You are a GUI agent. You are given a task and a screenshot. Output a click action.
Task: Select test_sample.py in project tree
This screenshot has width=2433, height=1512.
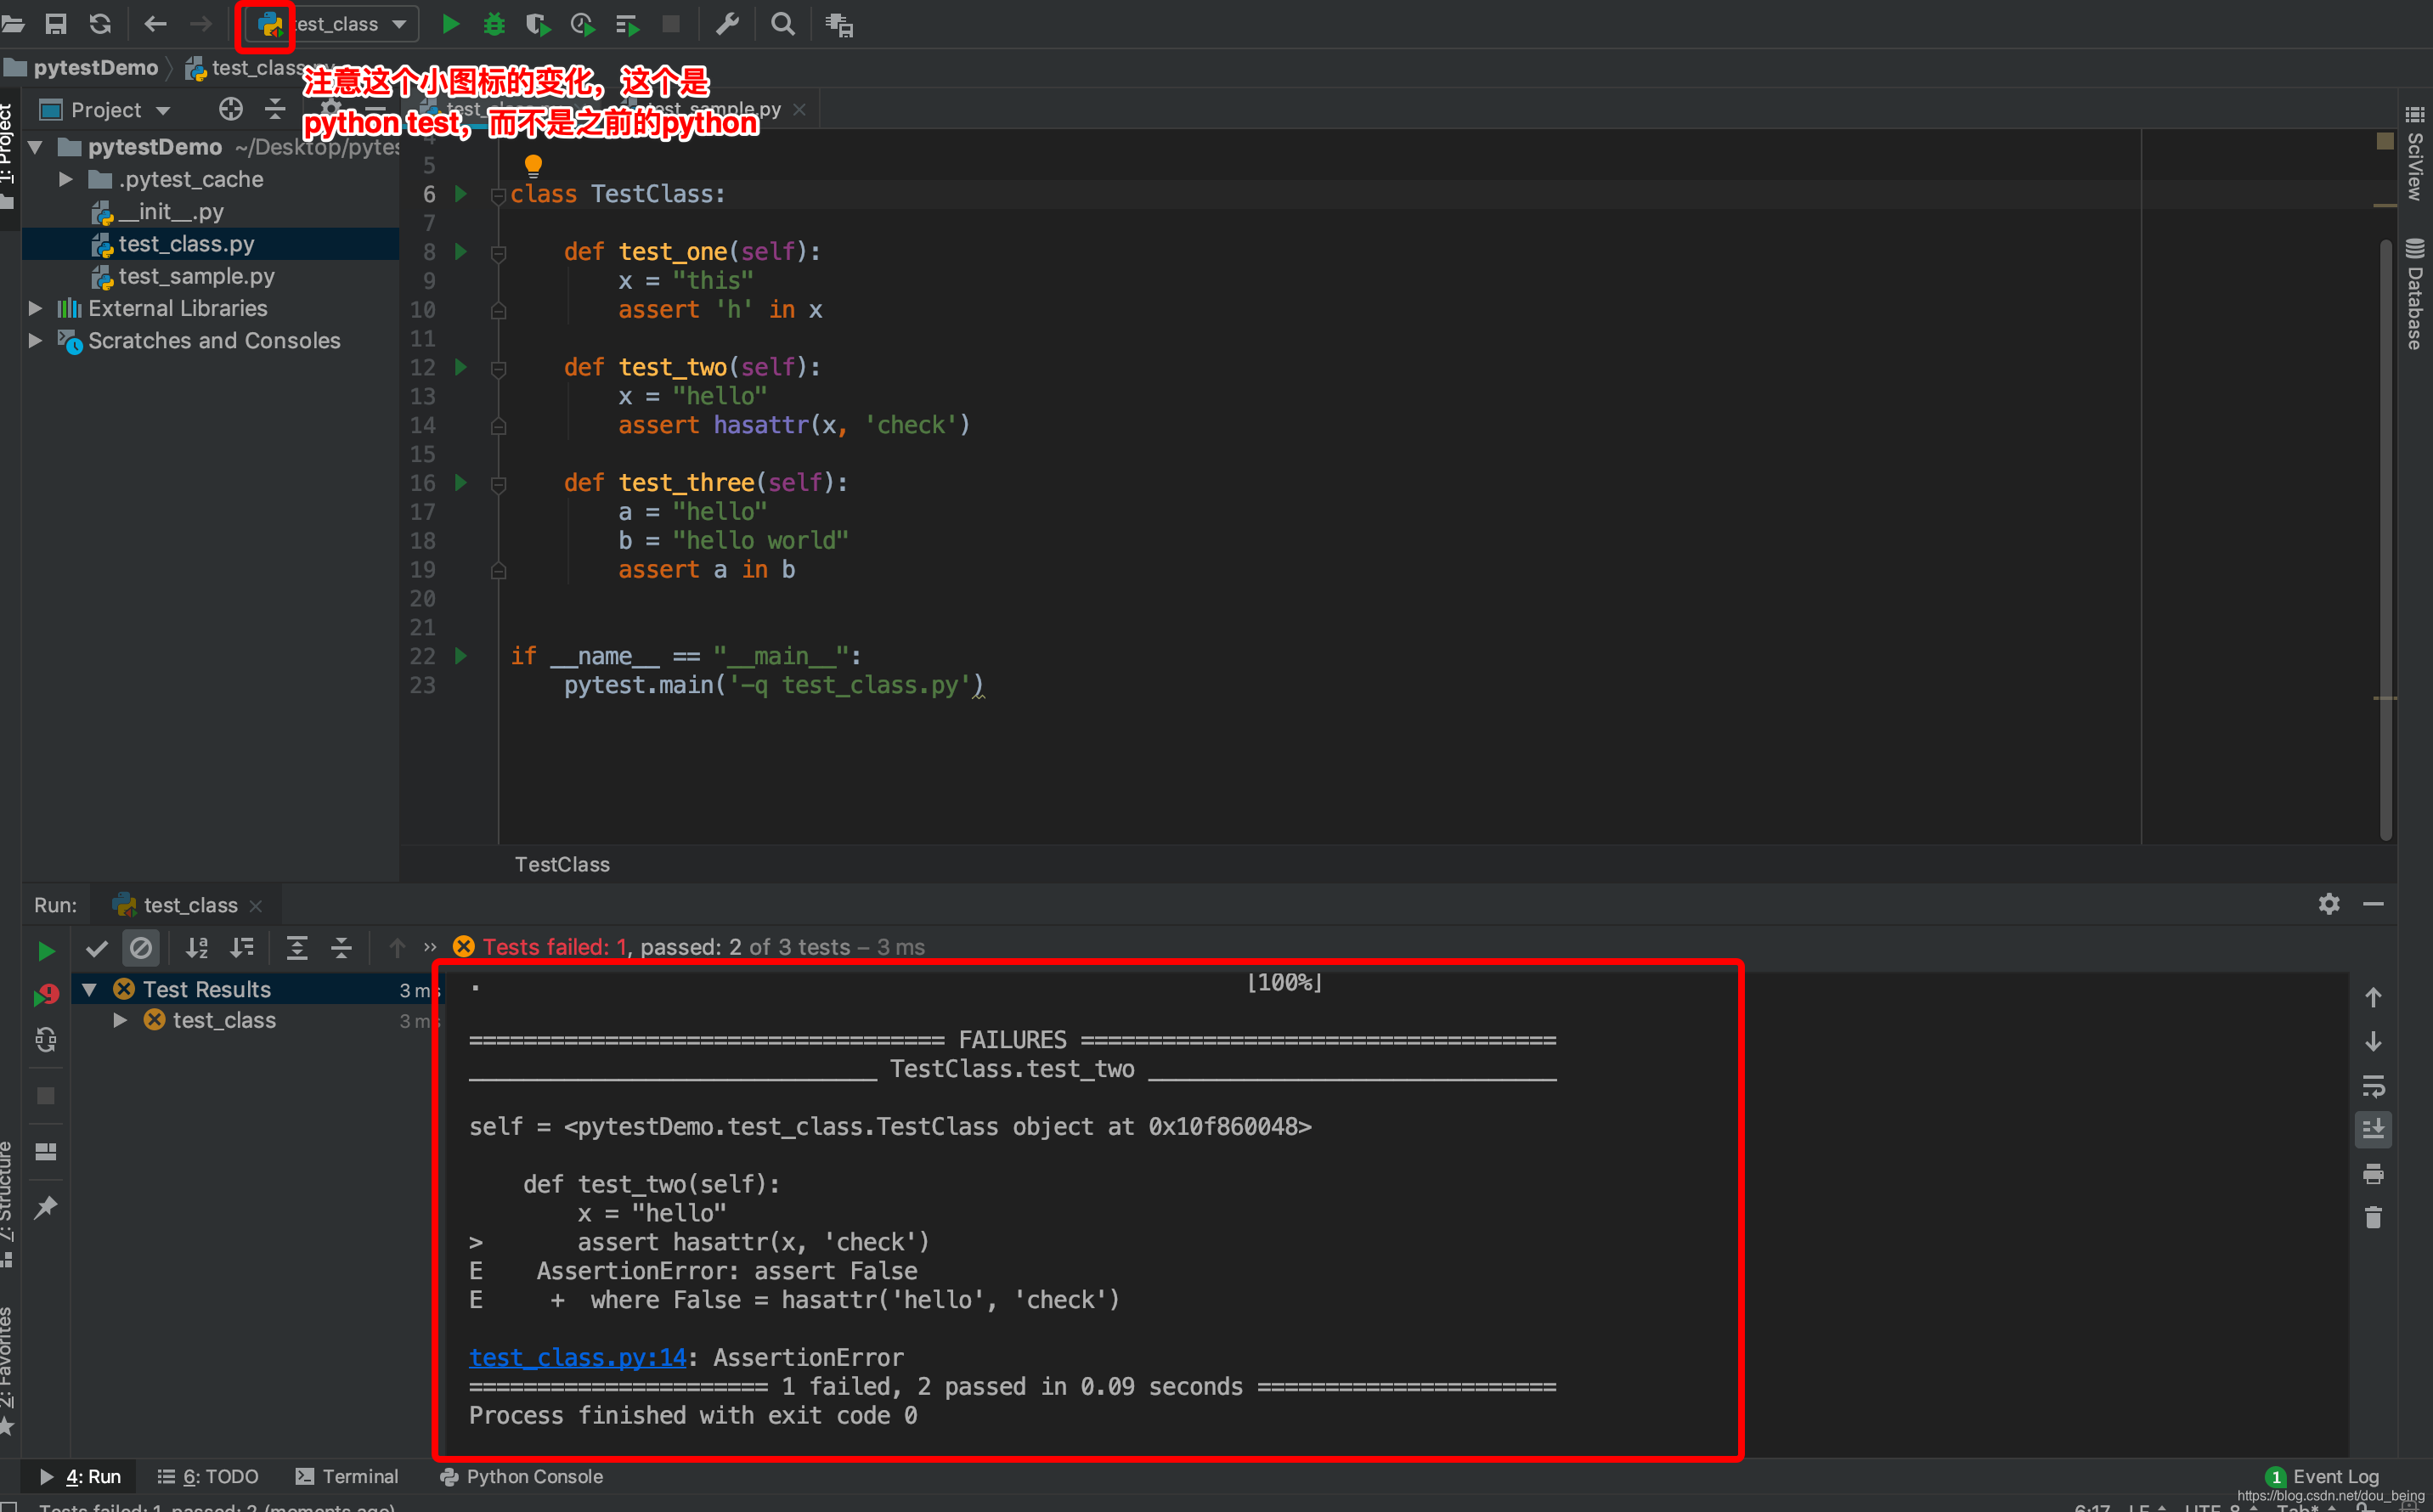point(196,276)
